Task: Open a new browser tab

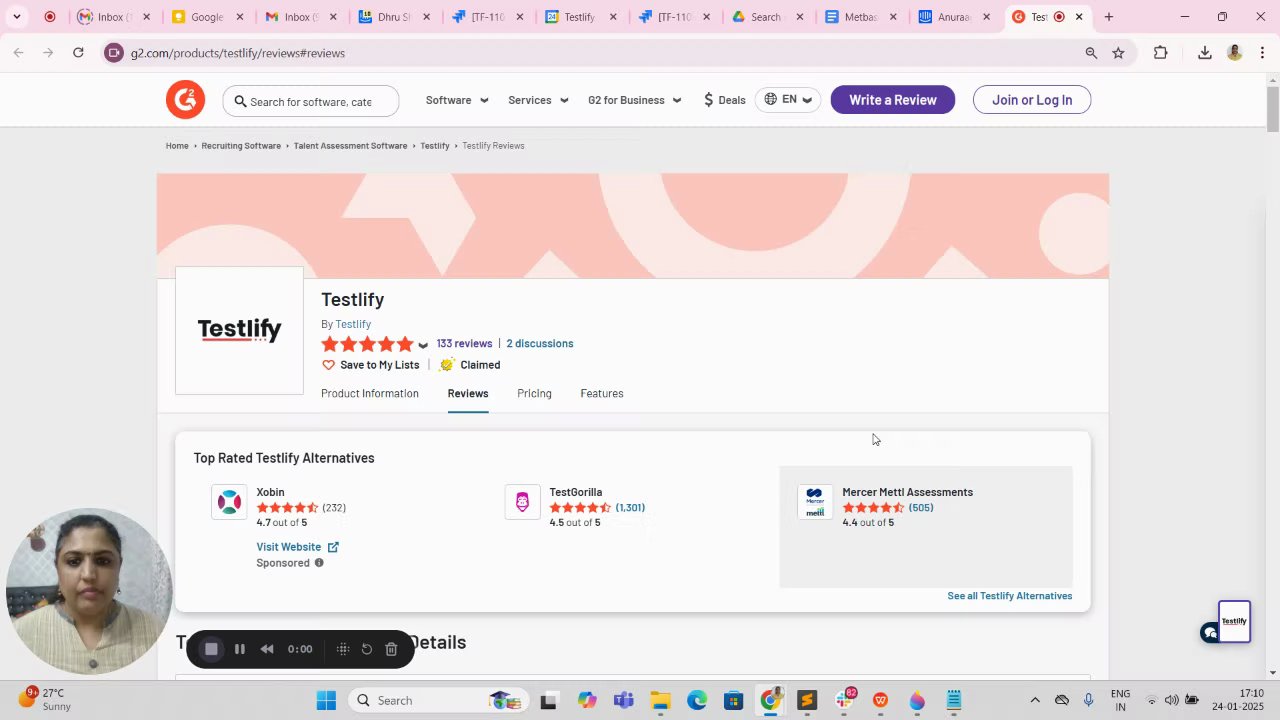Action: click(1108, 17)
